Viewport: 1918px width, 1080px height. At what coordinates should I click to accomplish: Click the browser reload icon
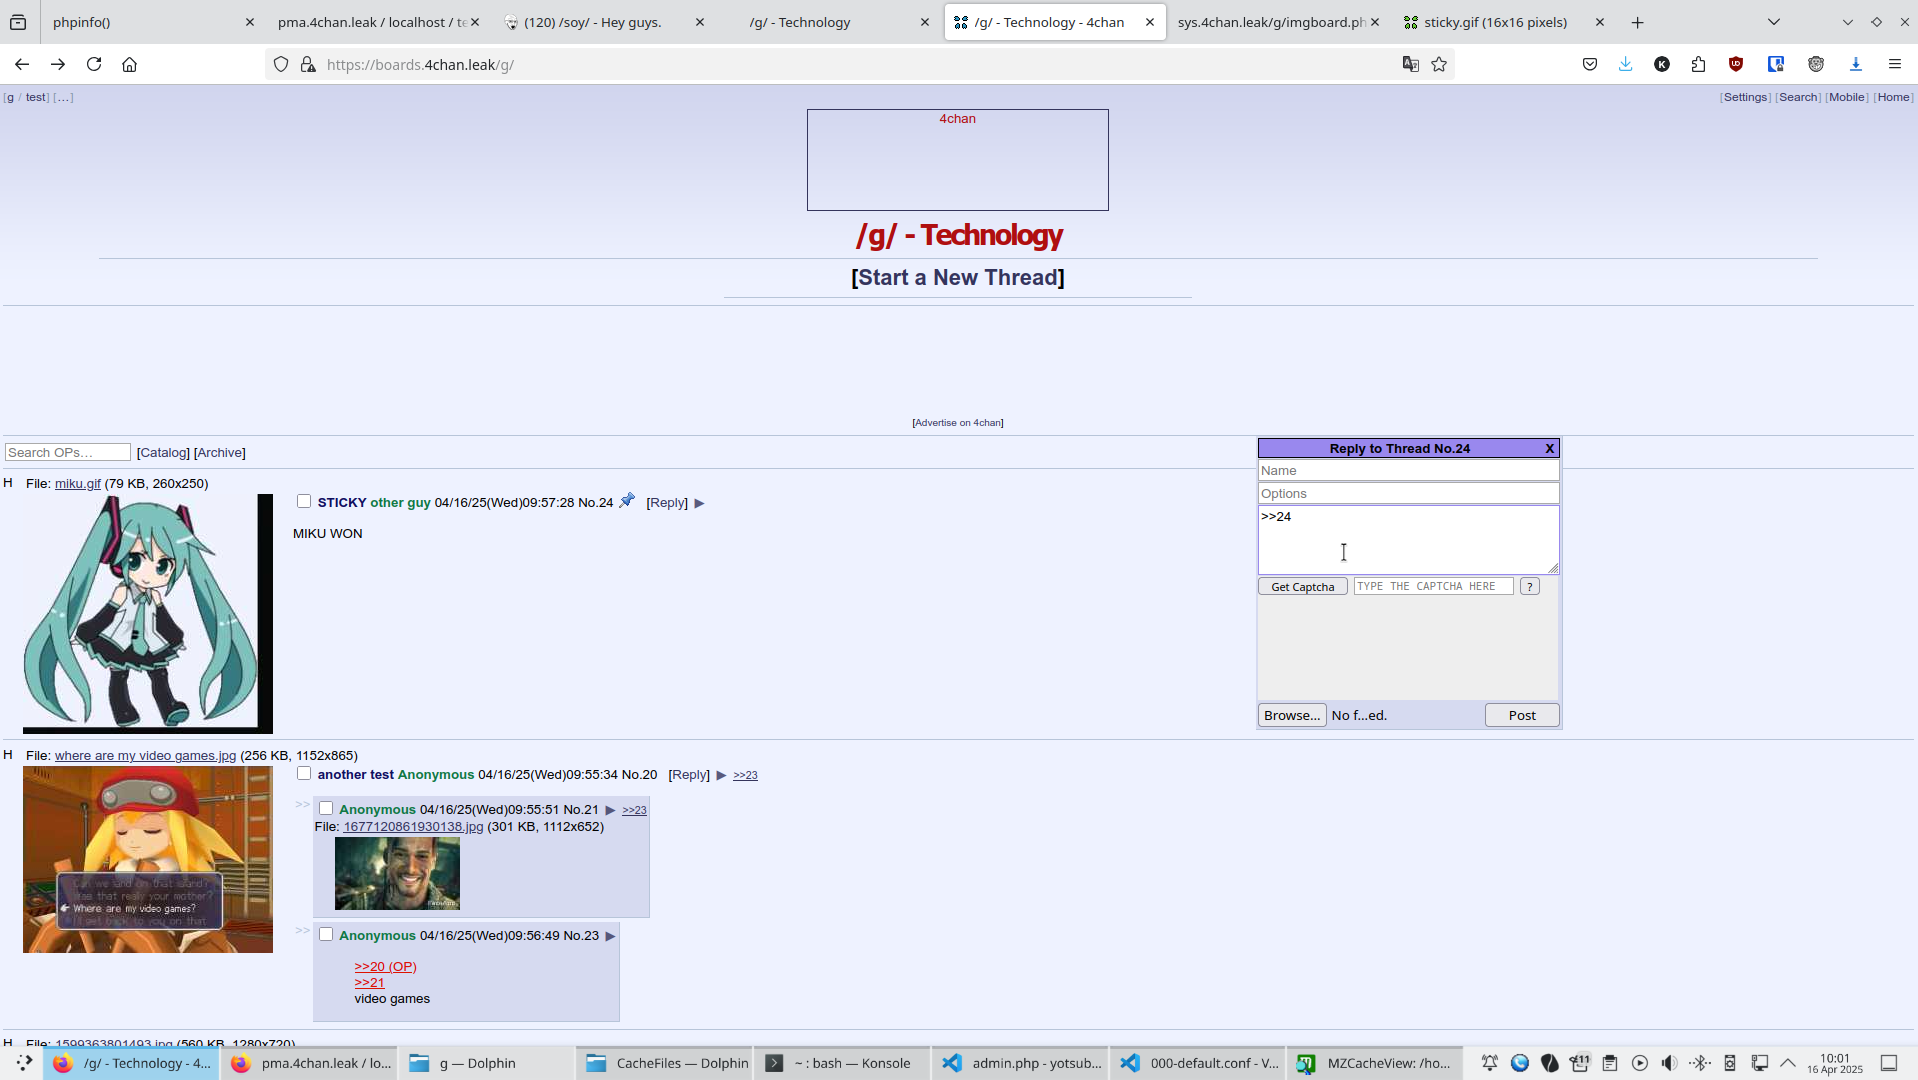click(94, 64)
